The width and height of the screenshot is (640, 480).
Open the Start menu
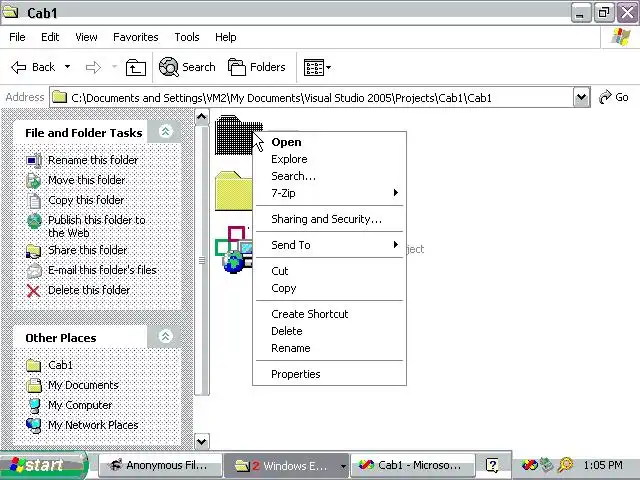(44, 465)
